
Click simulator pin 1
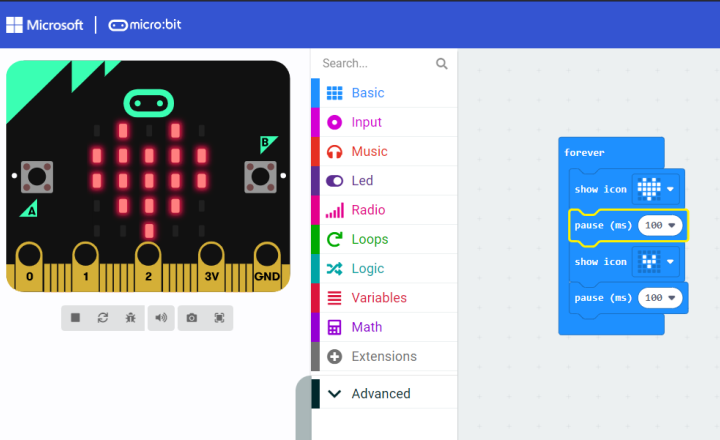pos(85,266)
